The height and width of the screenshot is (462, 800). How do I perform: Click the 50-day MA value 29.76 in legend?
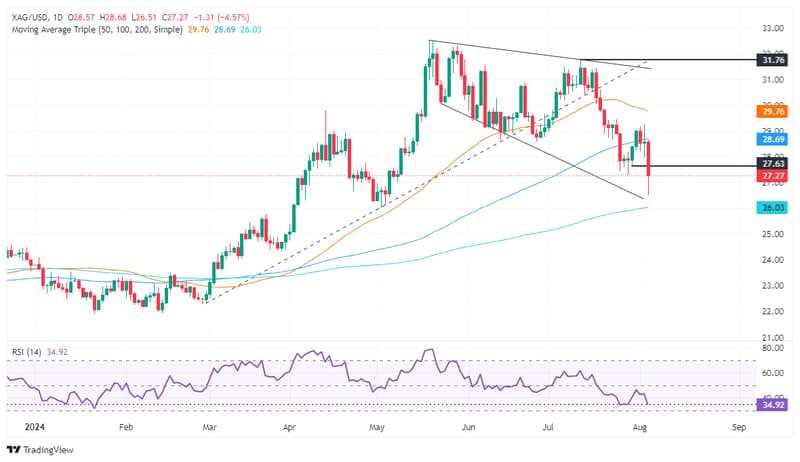click(x=198, y=30)
